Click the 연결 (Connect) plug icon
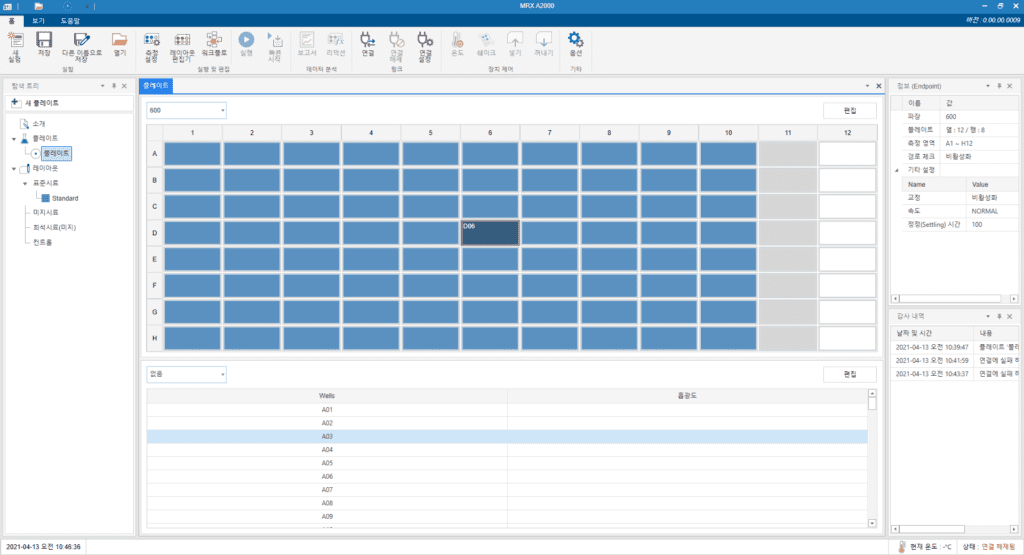 pos(368,43)
